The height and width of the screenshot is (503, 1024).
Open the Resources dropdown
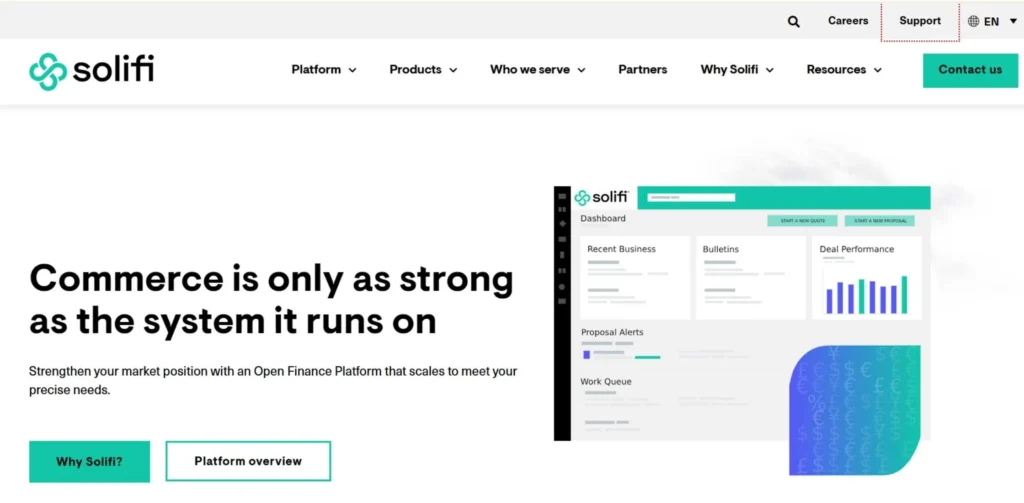844,70
